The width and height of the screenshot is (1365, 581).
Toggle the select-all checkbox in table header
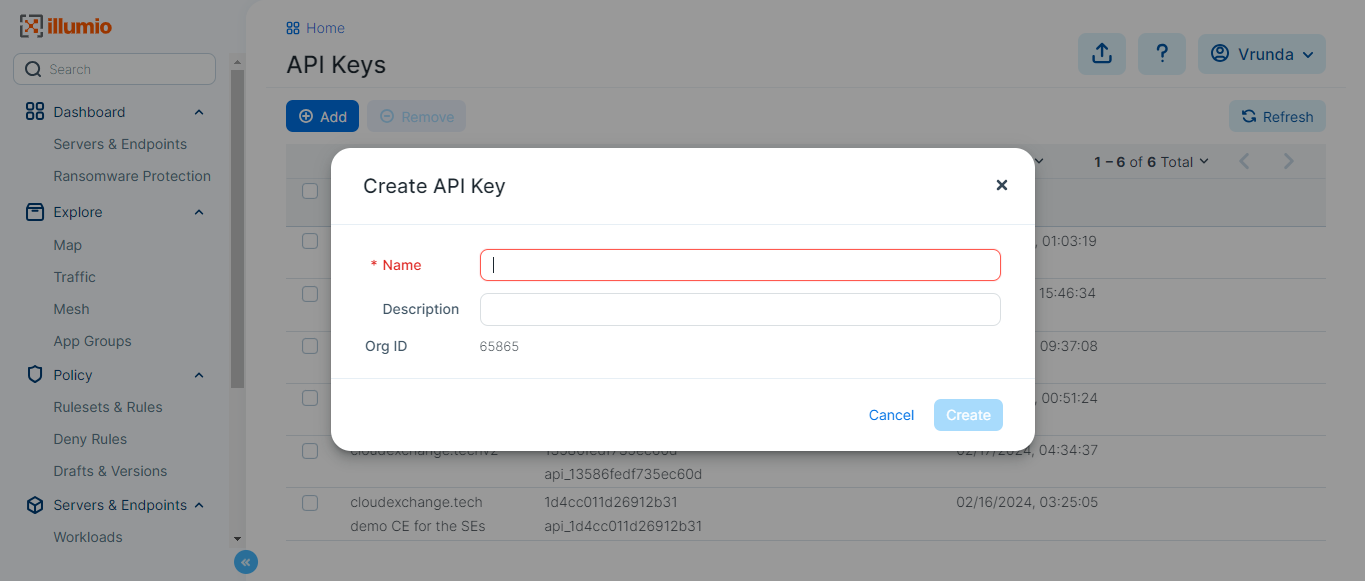[x=310, y=190]
